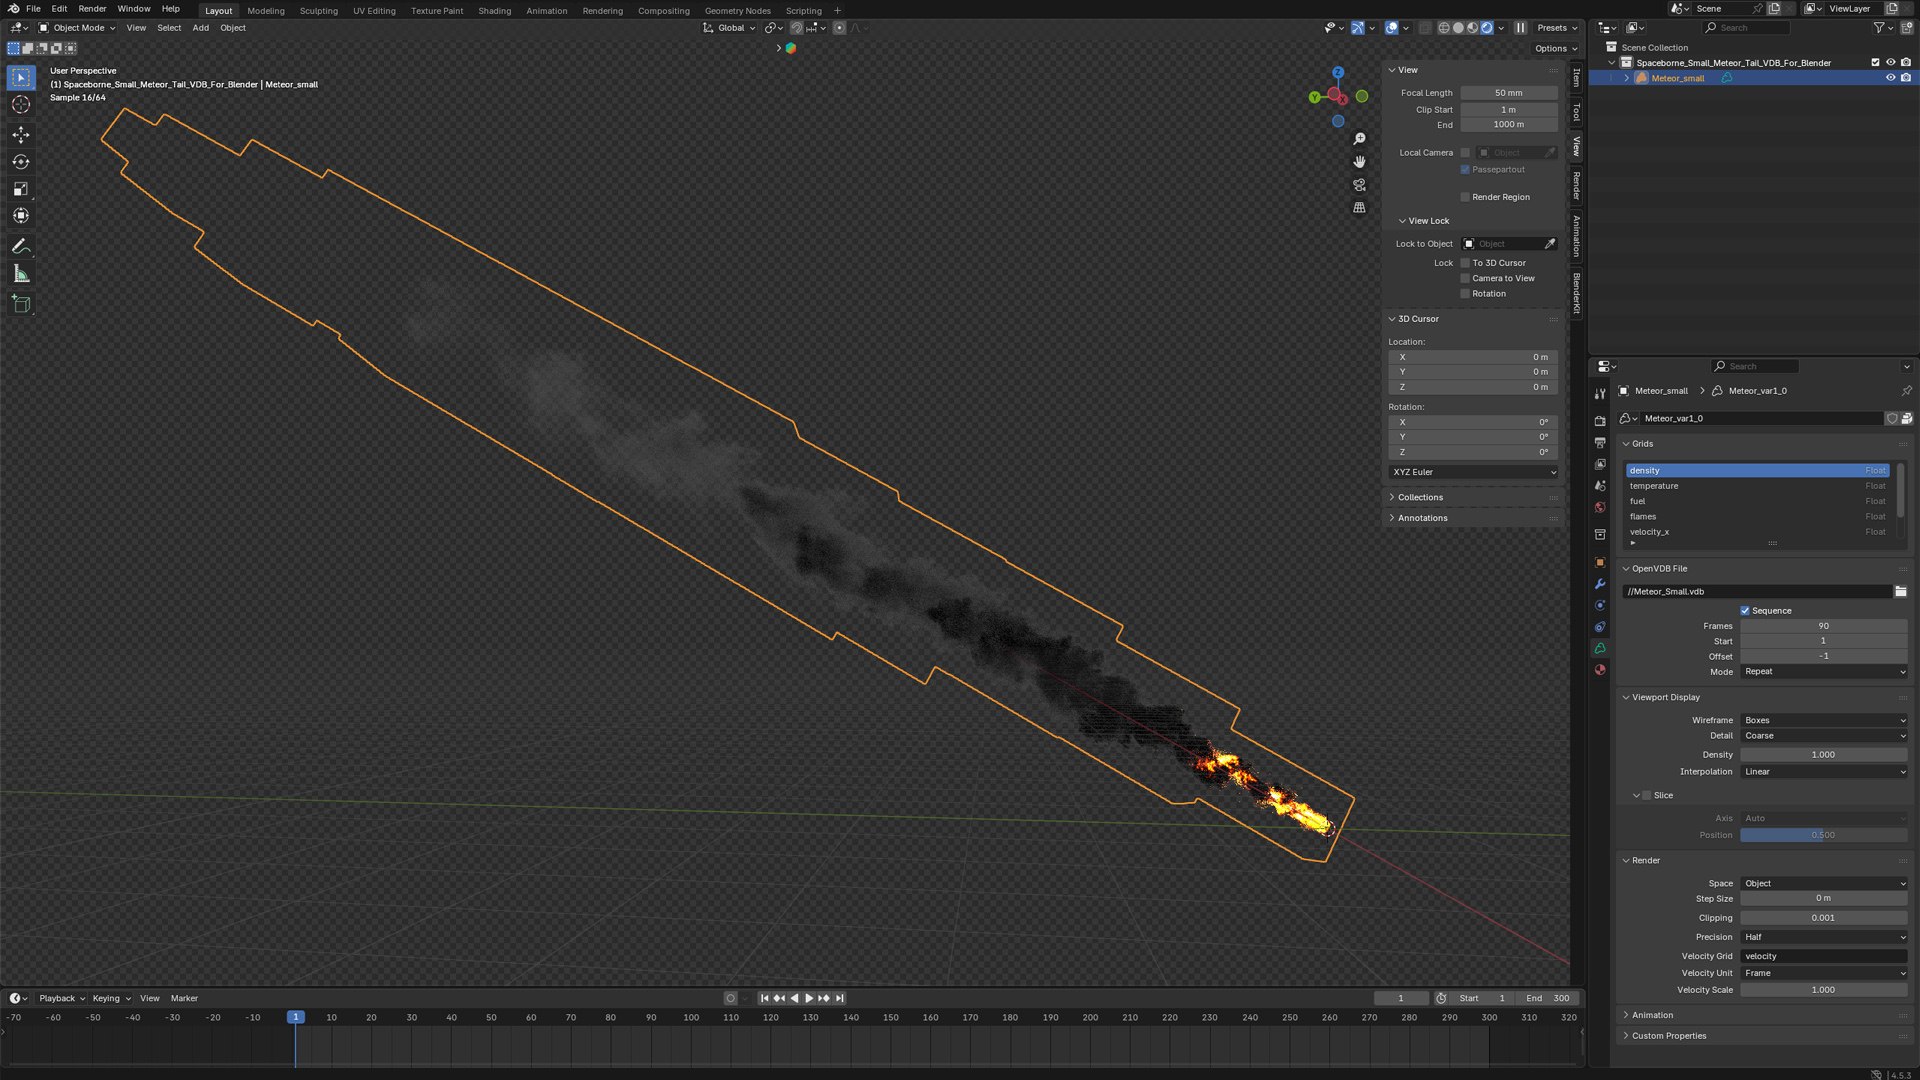Screen dimensions: 1920x1080
Task: Expand the Collections panel
Action: click(x=1420, y=497)
